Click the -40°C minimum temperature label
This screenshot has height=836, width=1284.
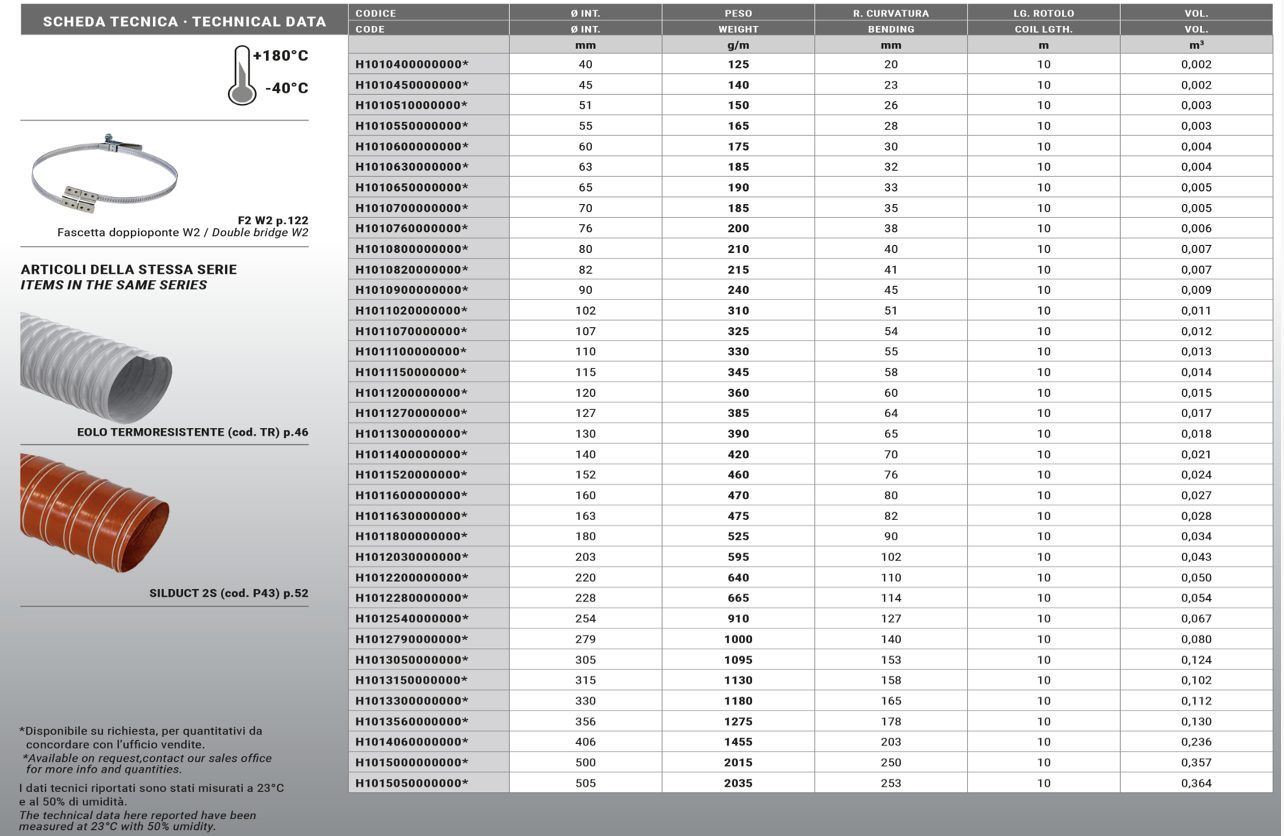click(286, 88)
